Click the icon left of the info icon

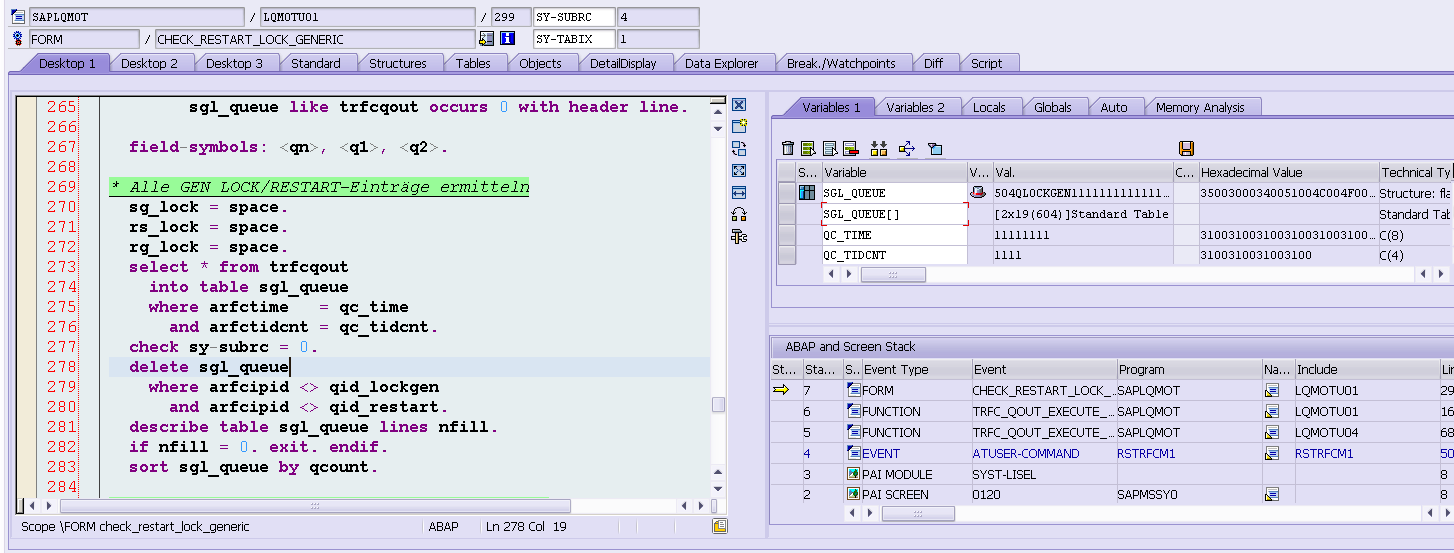pyautogui.click(x=487, y=39)
